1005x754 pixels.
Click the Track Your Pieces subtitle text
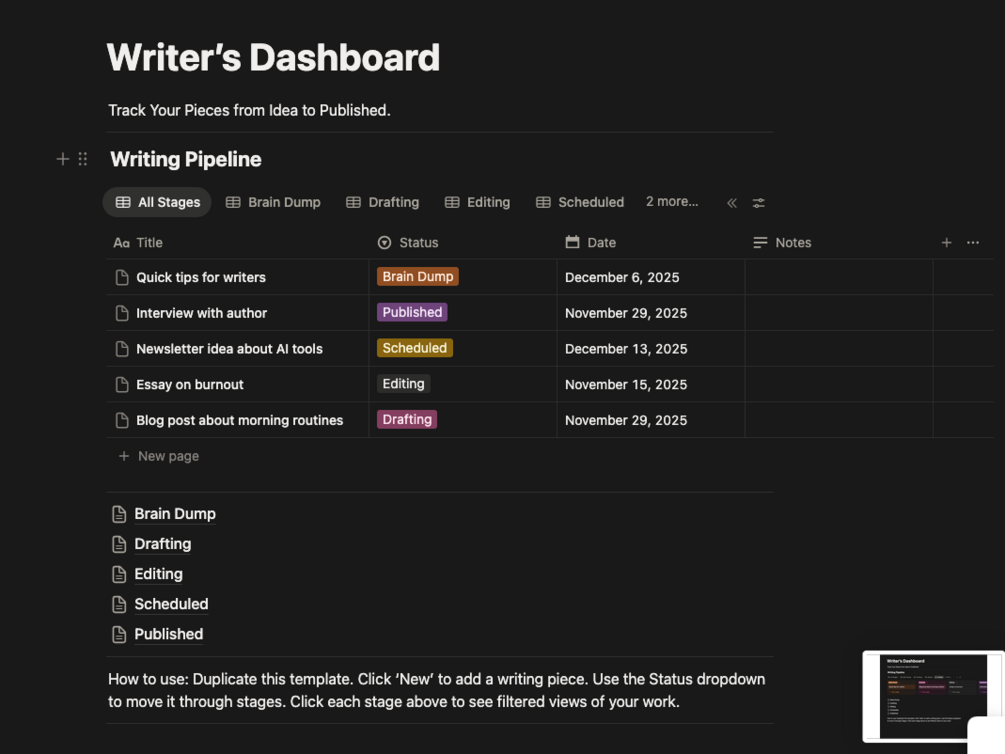pos(249,110)
